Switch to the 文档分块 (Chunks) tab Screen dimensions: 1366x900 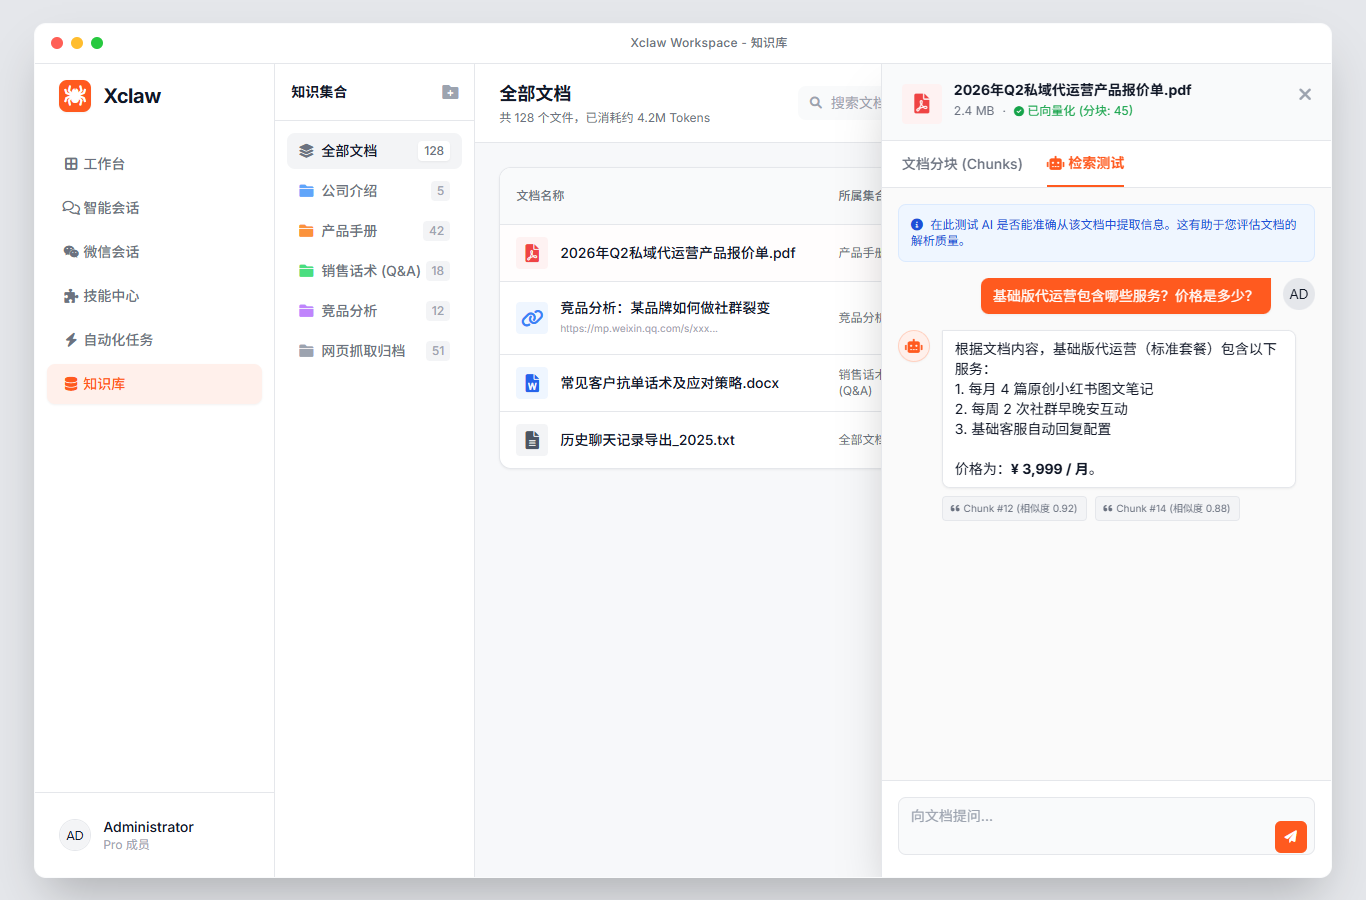point(961,164)
